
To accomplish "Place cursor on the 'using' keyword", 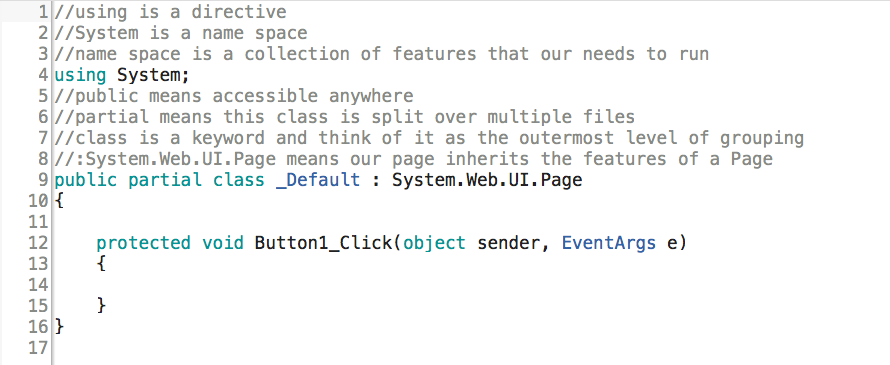I will pyautogui.click(x=80, y=75).
